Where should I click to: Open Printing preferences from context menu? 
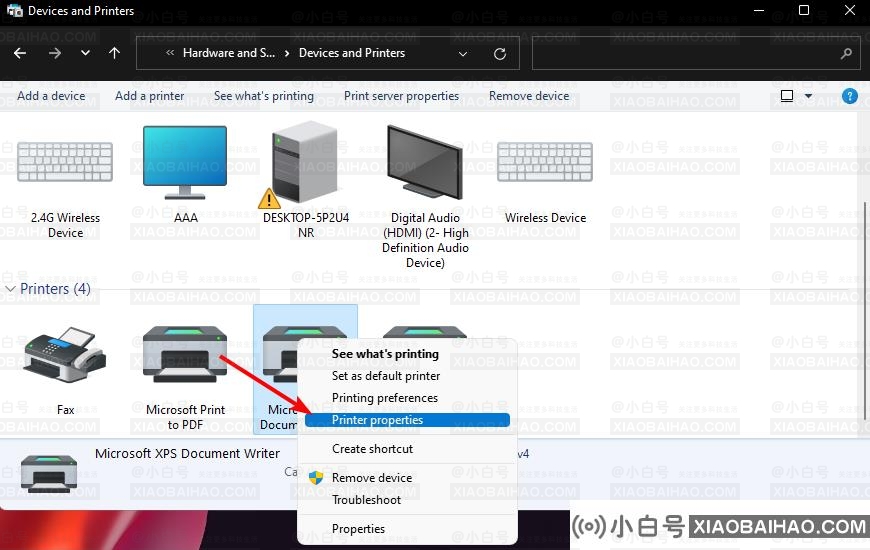385,398
